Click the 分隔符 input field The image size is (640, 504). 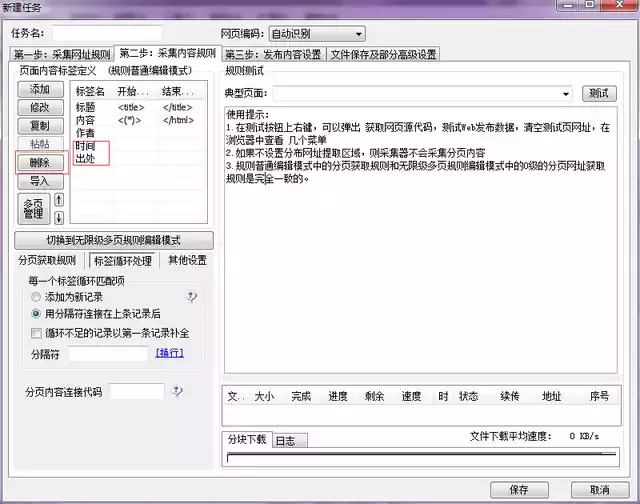[x=108, y=354]
